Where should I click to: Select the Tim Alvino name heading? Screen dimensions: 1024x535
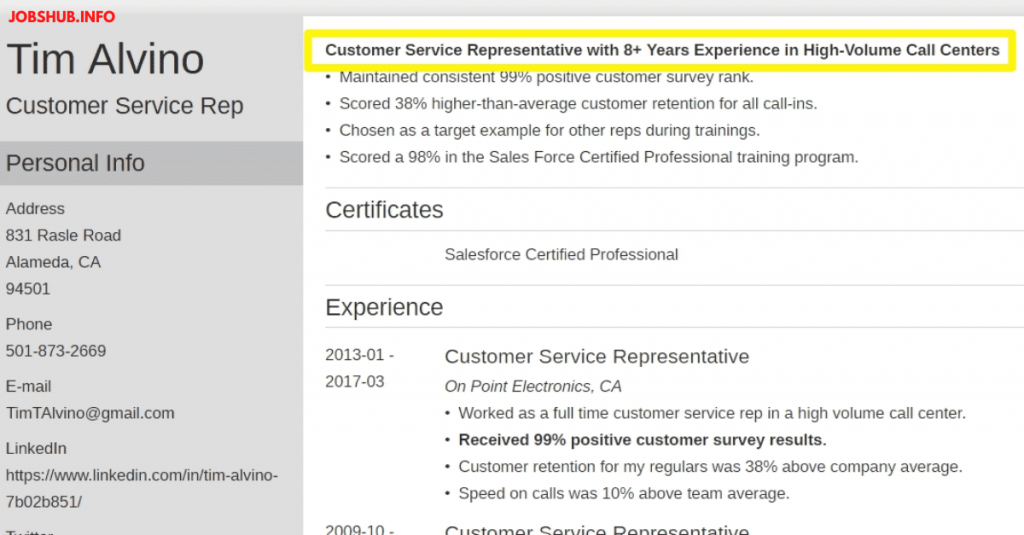point(105,60)
